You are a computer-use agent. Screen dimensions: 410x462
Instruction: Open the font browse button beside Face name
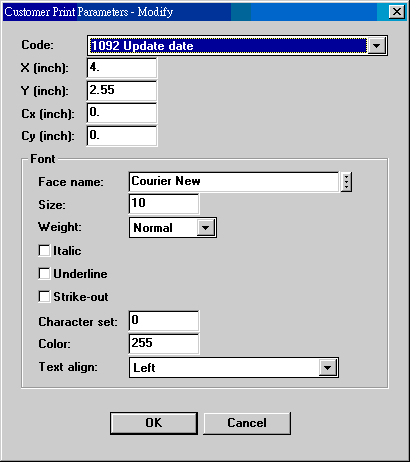pyautogui.click(x=346, y=182)
